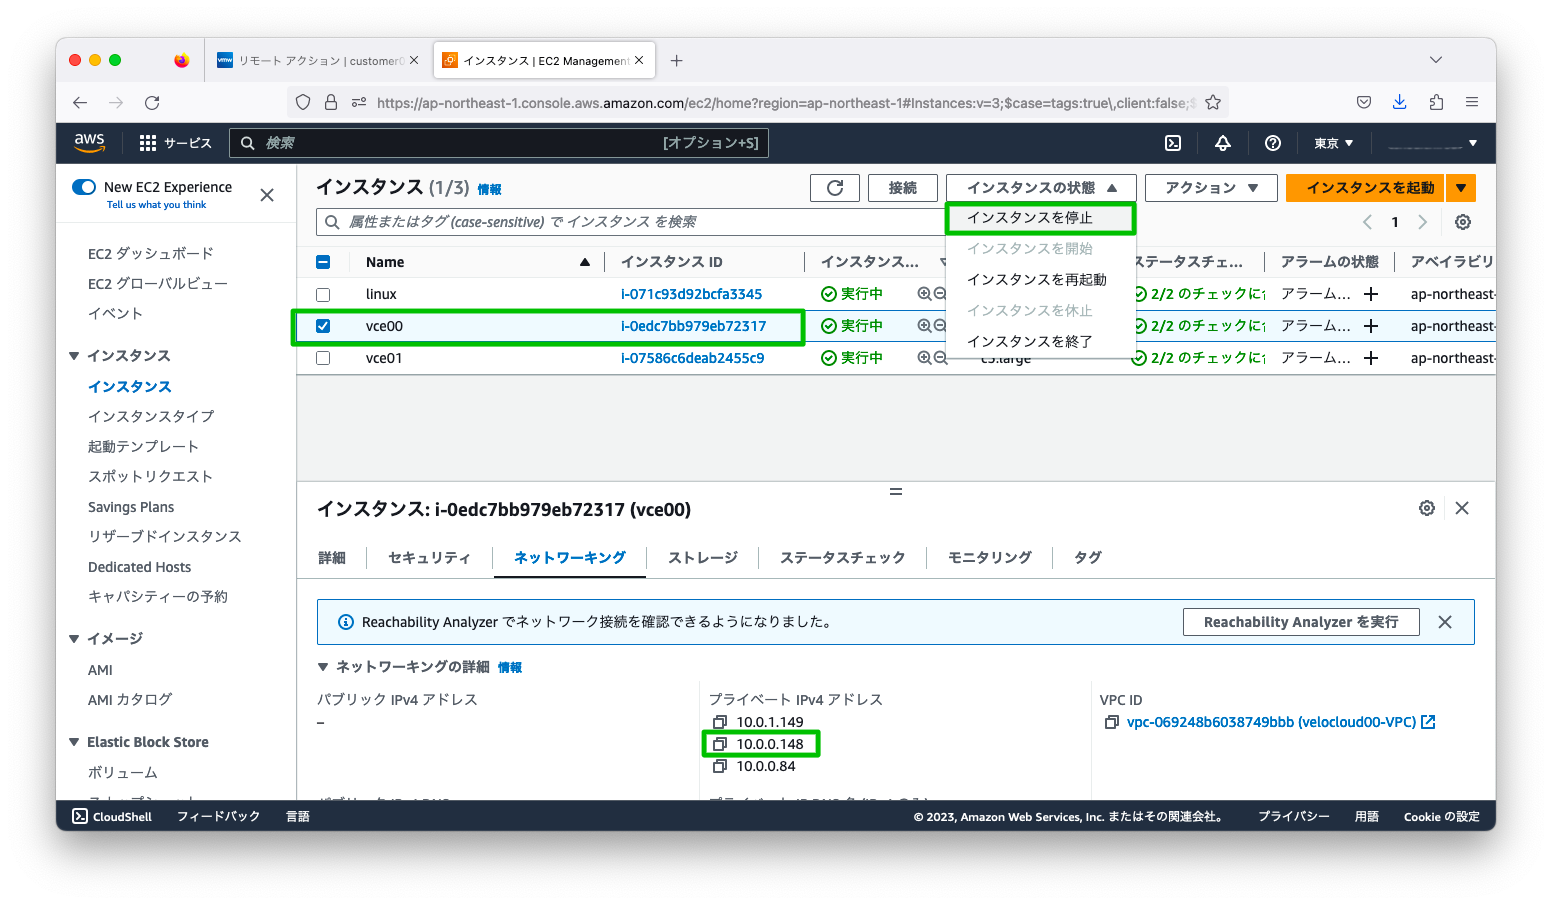Copy private IP 10.0.1.149

(x=719, y=722)
